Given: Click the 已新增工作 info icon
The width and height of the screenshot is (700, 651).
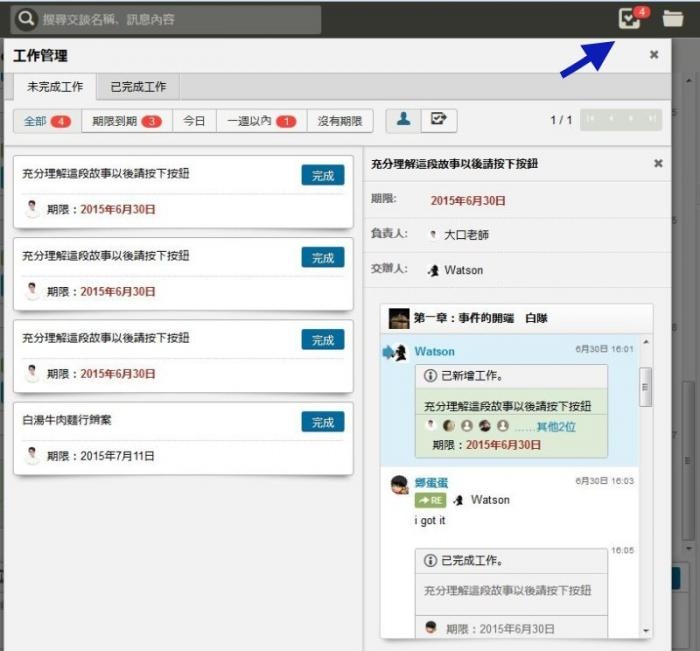Looking at the screenshot, I should (x=430, y=376).
